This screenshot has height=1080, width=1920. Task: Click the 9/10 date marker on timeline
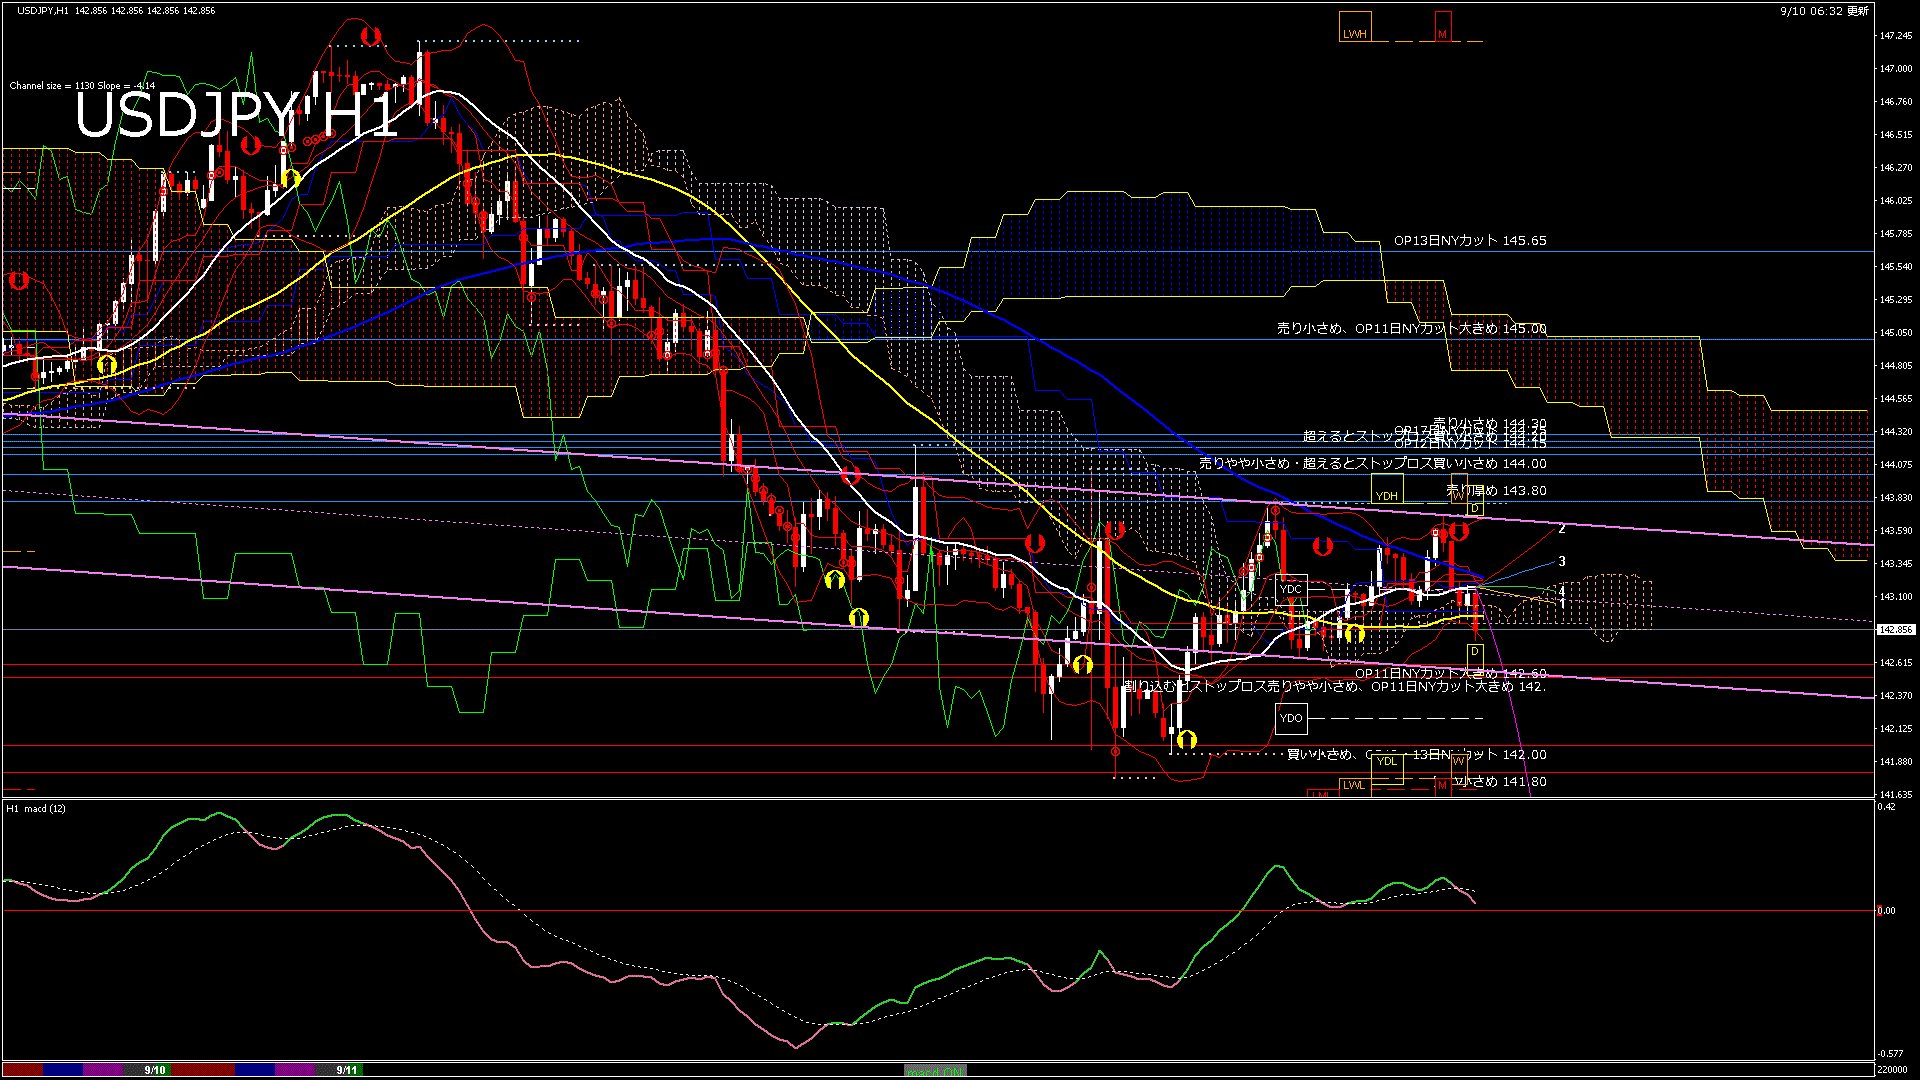tap(154, 1070)
